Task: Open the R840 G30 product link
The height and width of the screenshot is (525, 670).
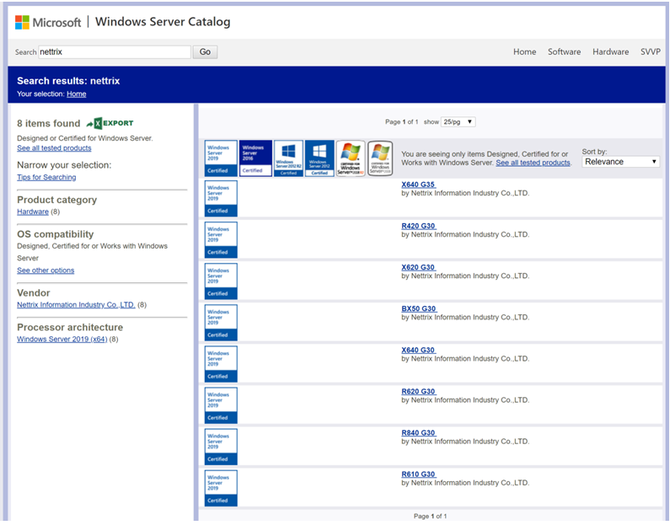Action: [418, 433]
